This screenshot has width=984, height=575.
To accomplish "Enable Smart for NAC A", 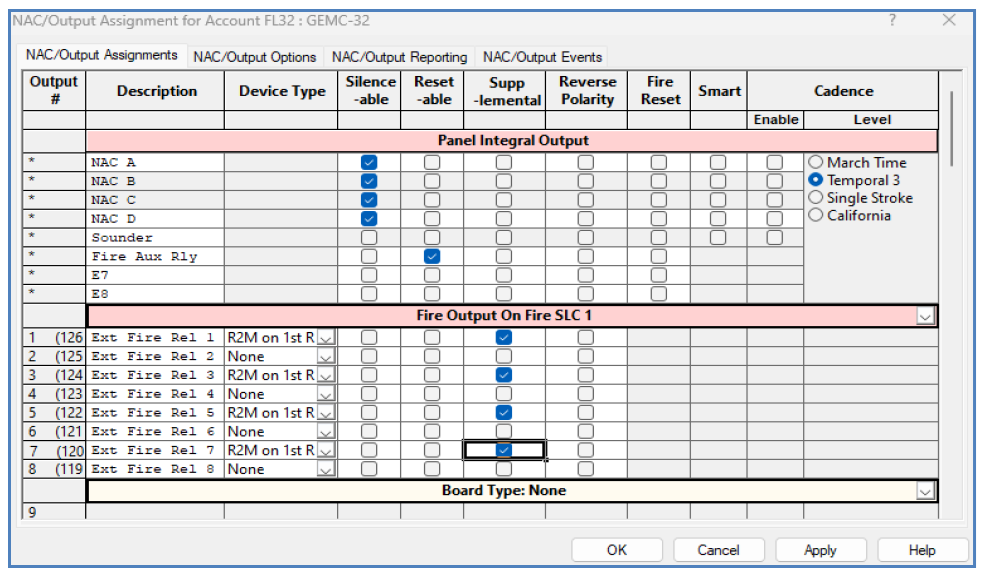I will click(x=718, y=163).
